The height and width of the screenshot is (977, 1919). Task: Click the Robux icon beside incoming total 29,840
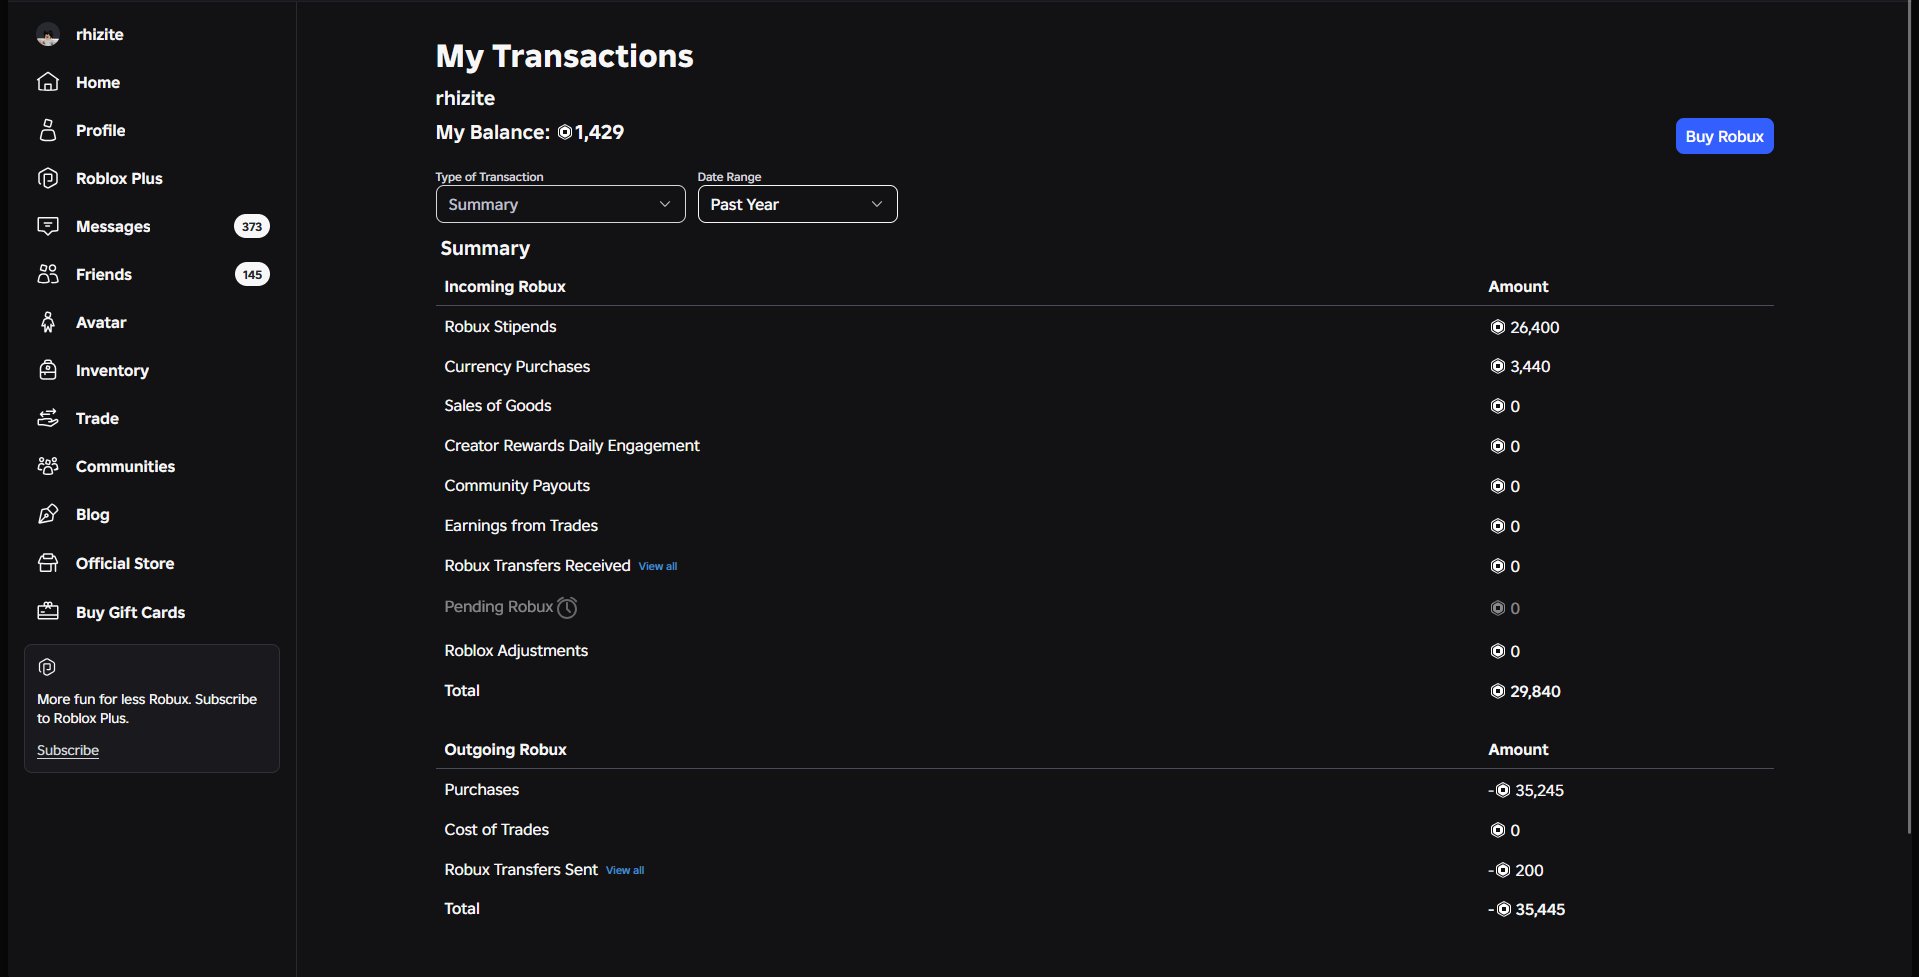coord(1497,691)
